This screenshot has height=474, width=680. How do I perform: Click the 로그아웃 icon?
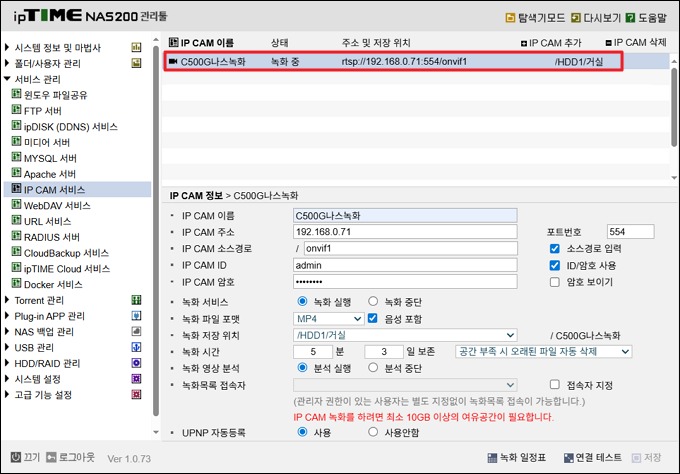(x=54, y=457)
